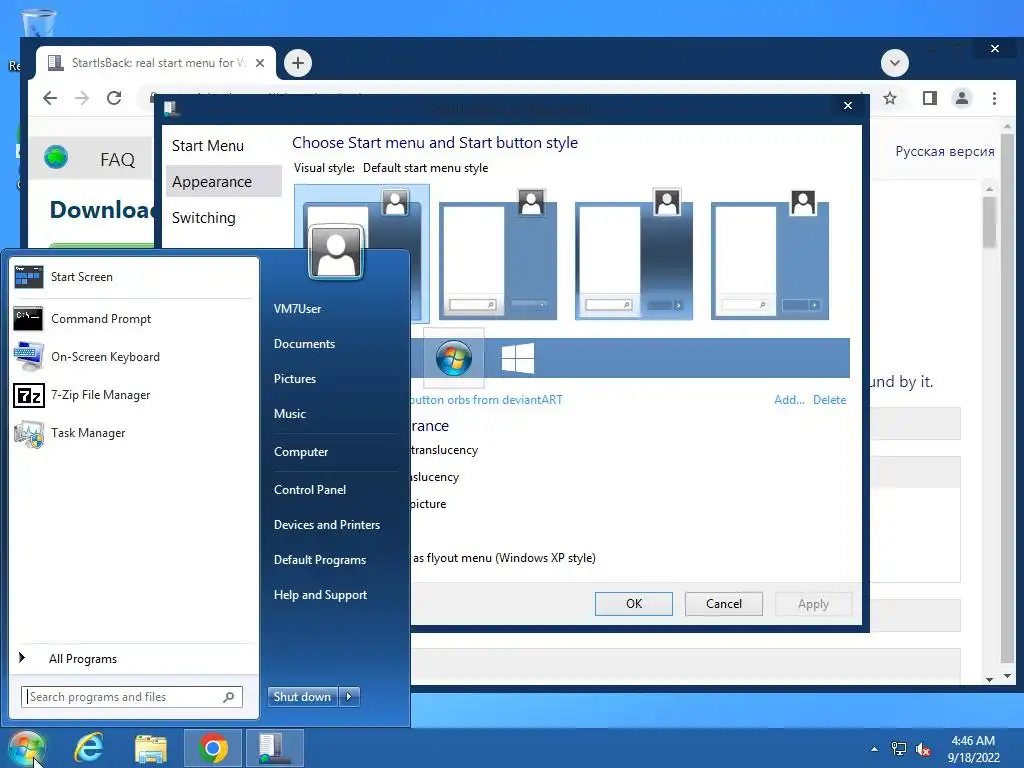Select the Windows 7 orb start button
Image resolution: width=1024 pixels, height=768 pixels.
coord(454,358)
